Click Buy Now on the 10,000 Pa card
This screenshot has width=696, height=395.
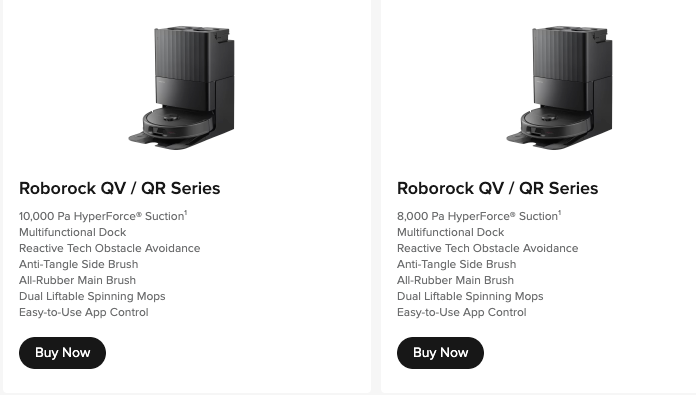pyautogui.click(x=62, y=353)
